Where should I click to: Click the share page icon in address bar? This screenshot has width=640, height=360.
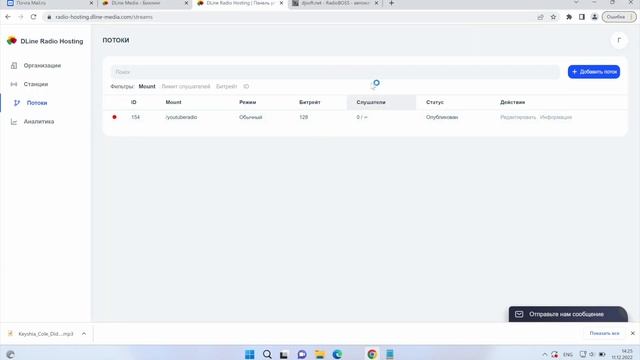click(x=540, y=17)
